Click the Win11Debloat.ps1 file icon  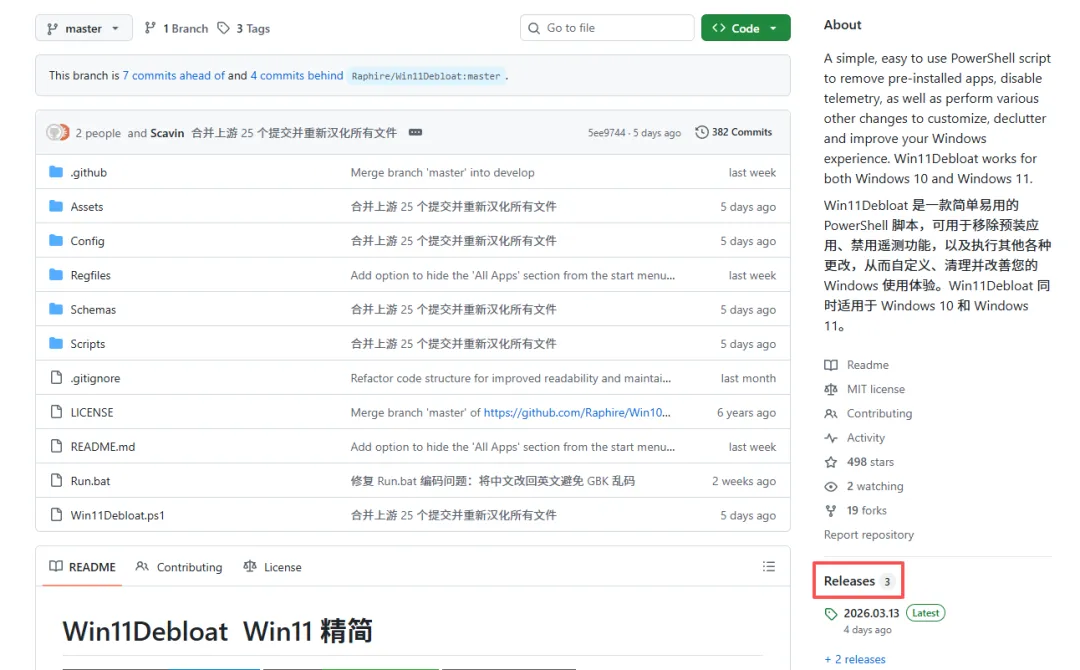point(56,514)
